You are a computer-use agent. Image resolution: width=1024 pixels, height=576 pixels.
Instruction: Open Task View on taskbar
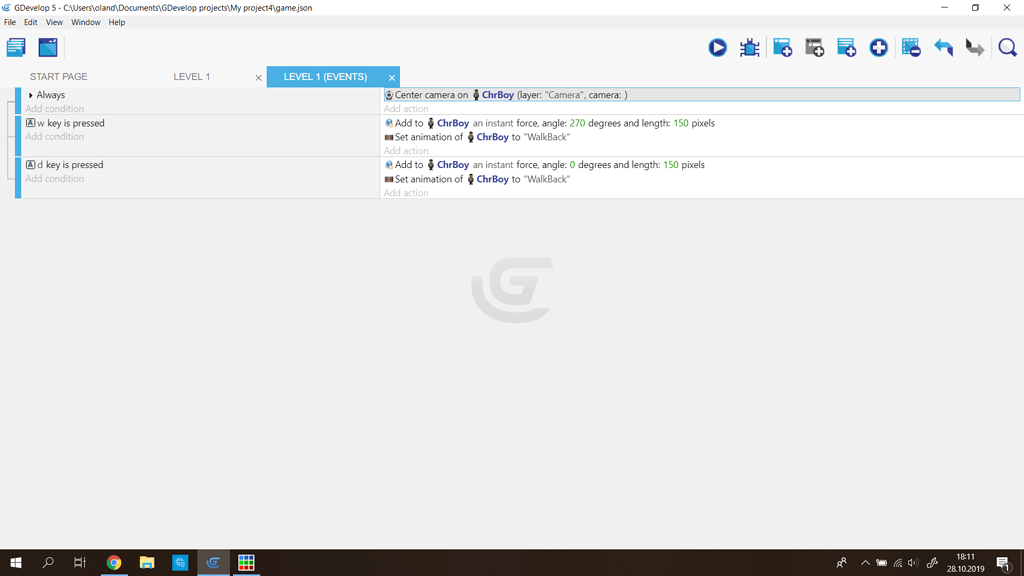80,562
